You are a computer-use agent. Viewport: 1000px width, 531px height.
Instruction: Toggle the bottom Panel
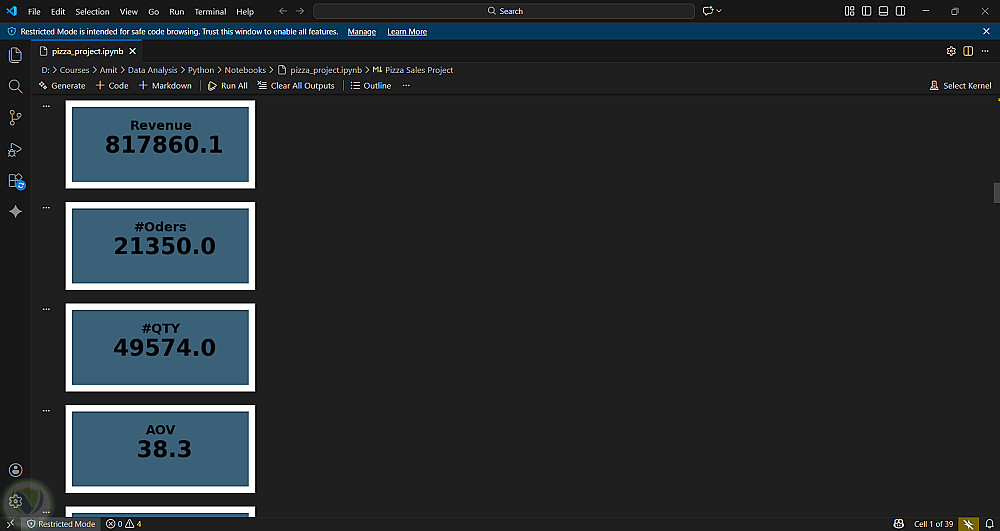coord(883,11)
